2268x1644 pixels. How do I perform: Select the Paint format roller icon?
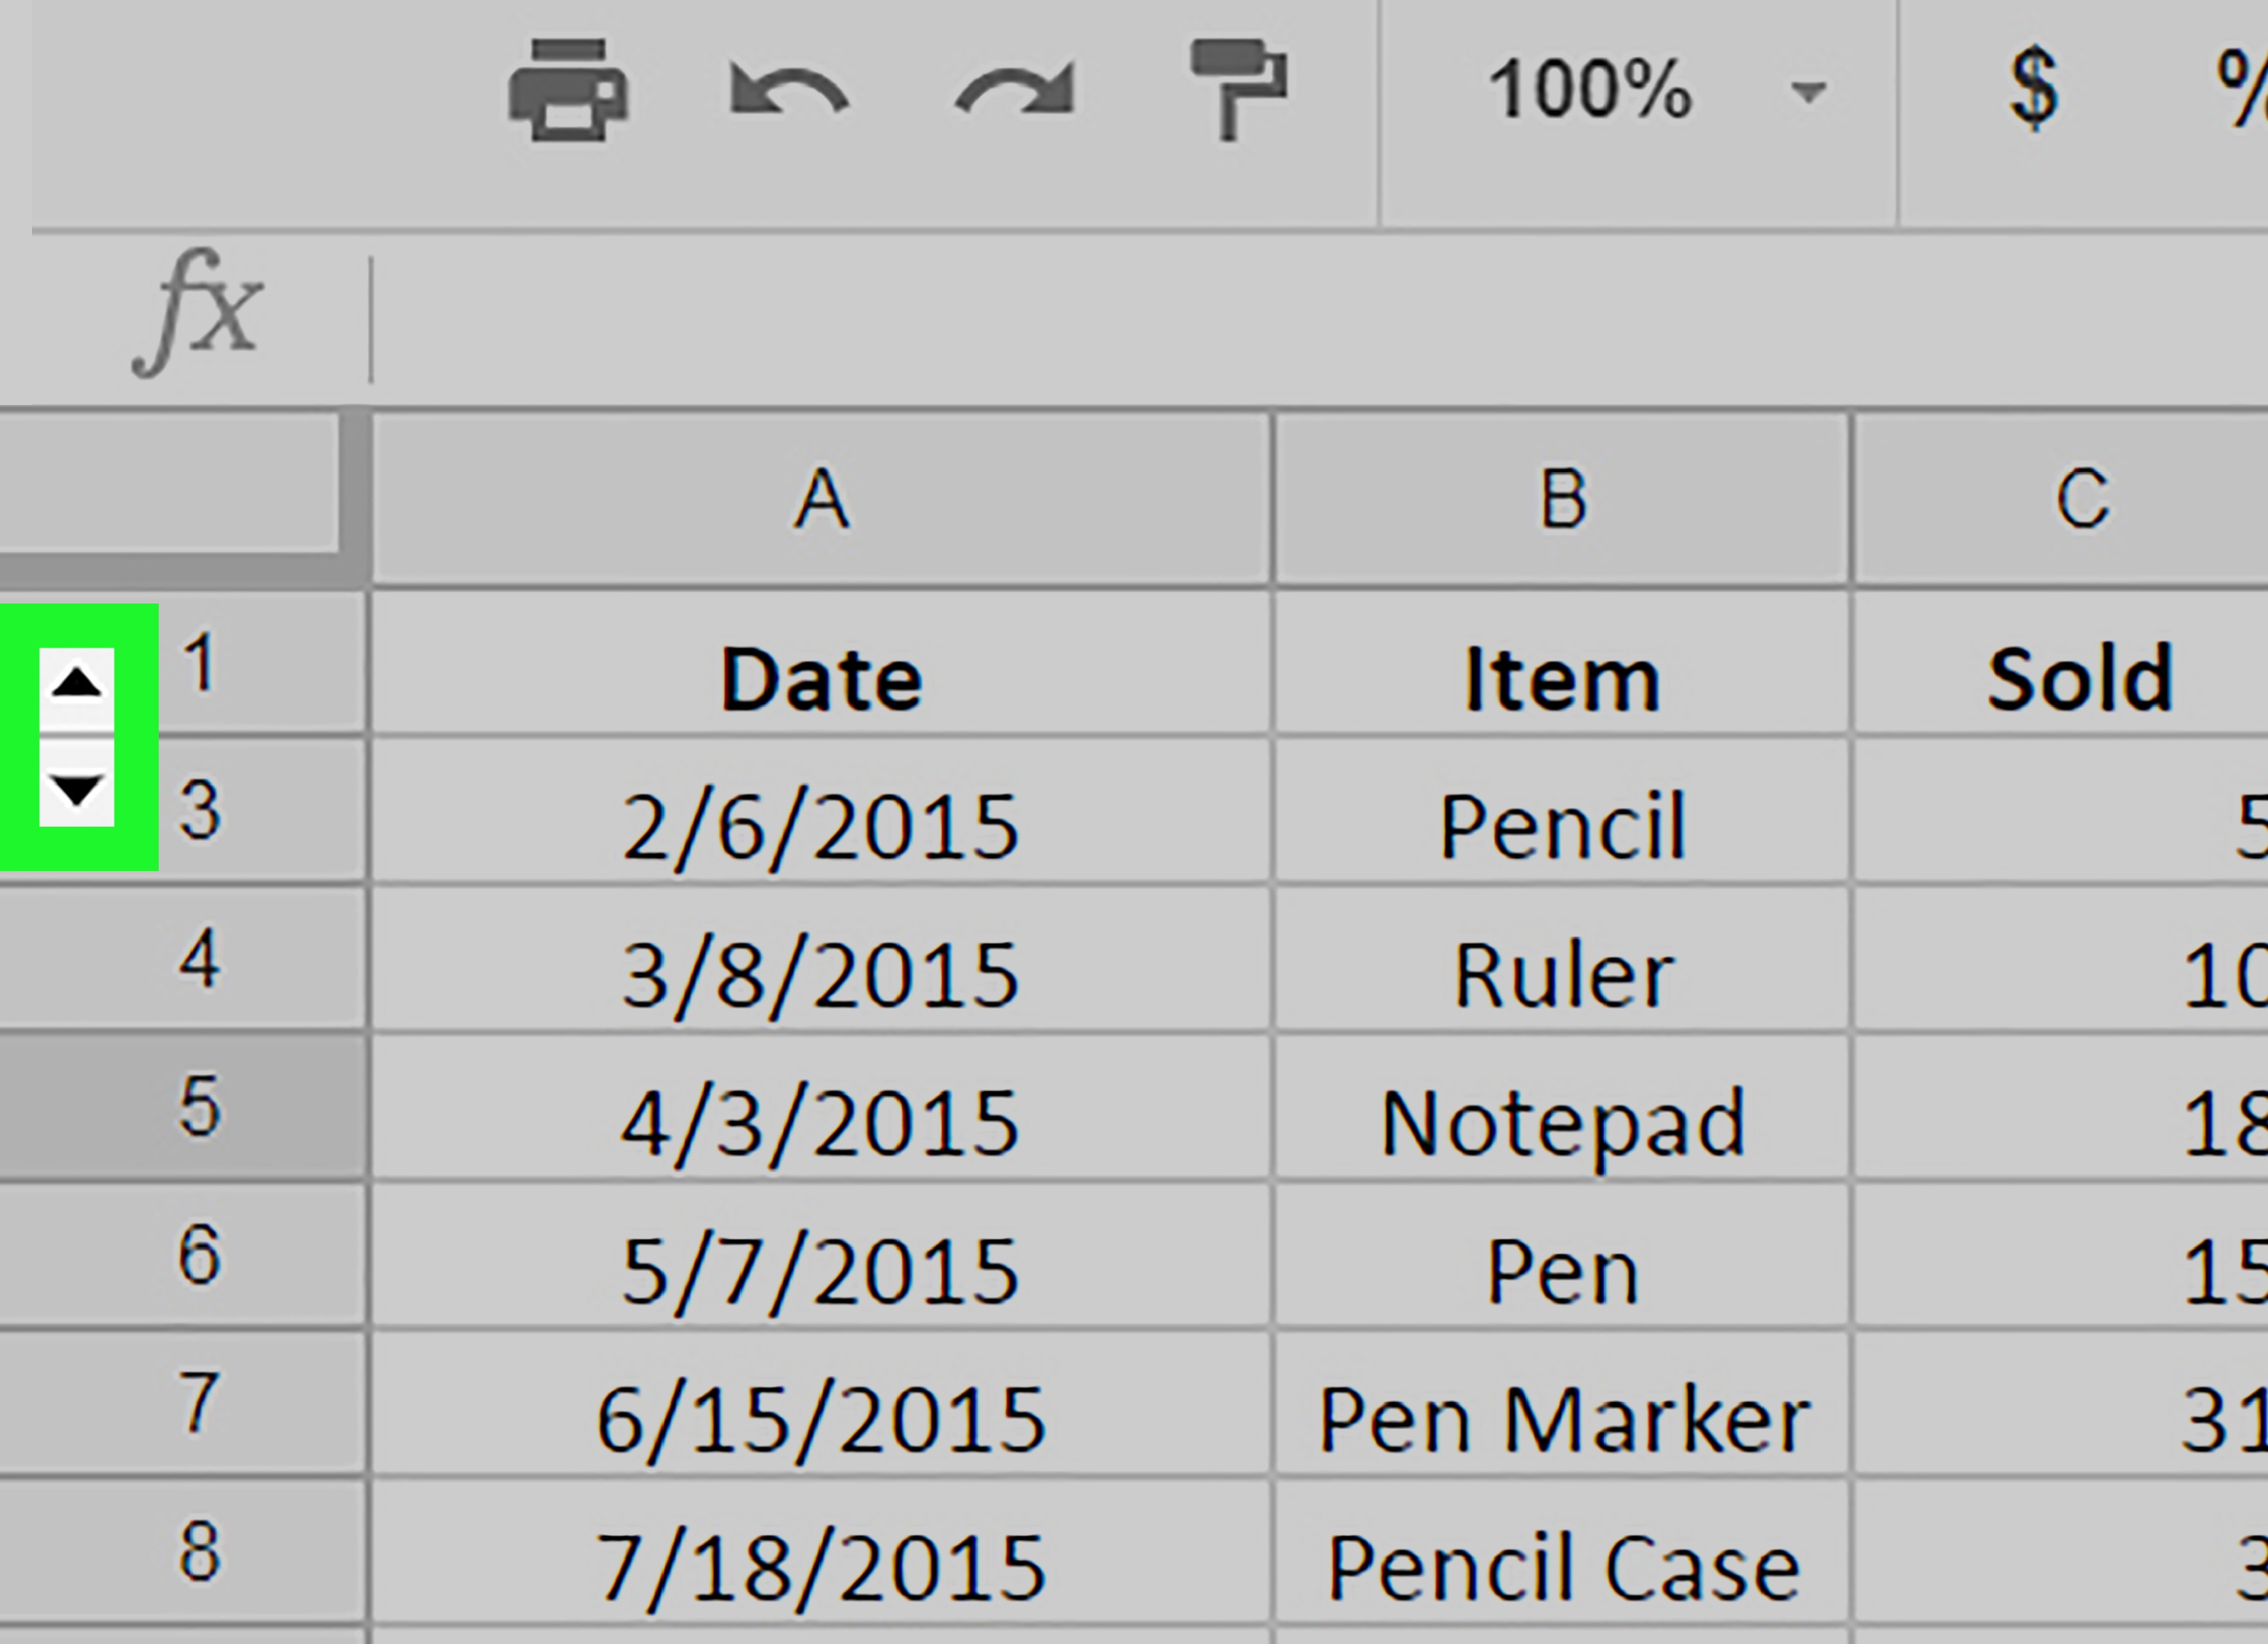[1238, 90]
